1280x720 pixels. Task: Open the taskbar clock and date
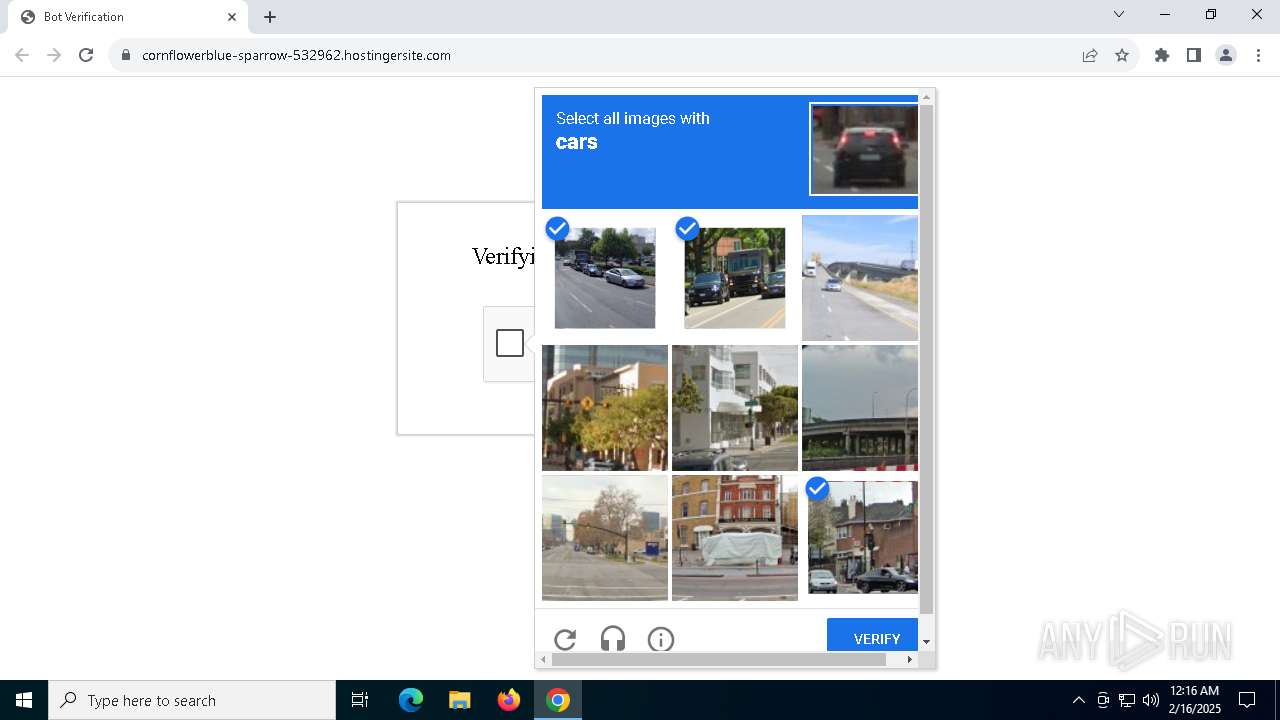(x=1195, y=700)
